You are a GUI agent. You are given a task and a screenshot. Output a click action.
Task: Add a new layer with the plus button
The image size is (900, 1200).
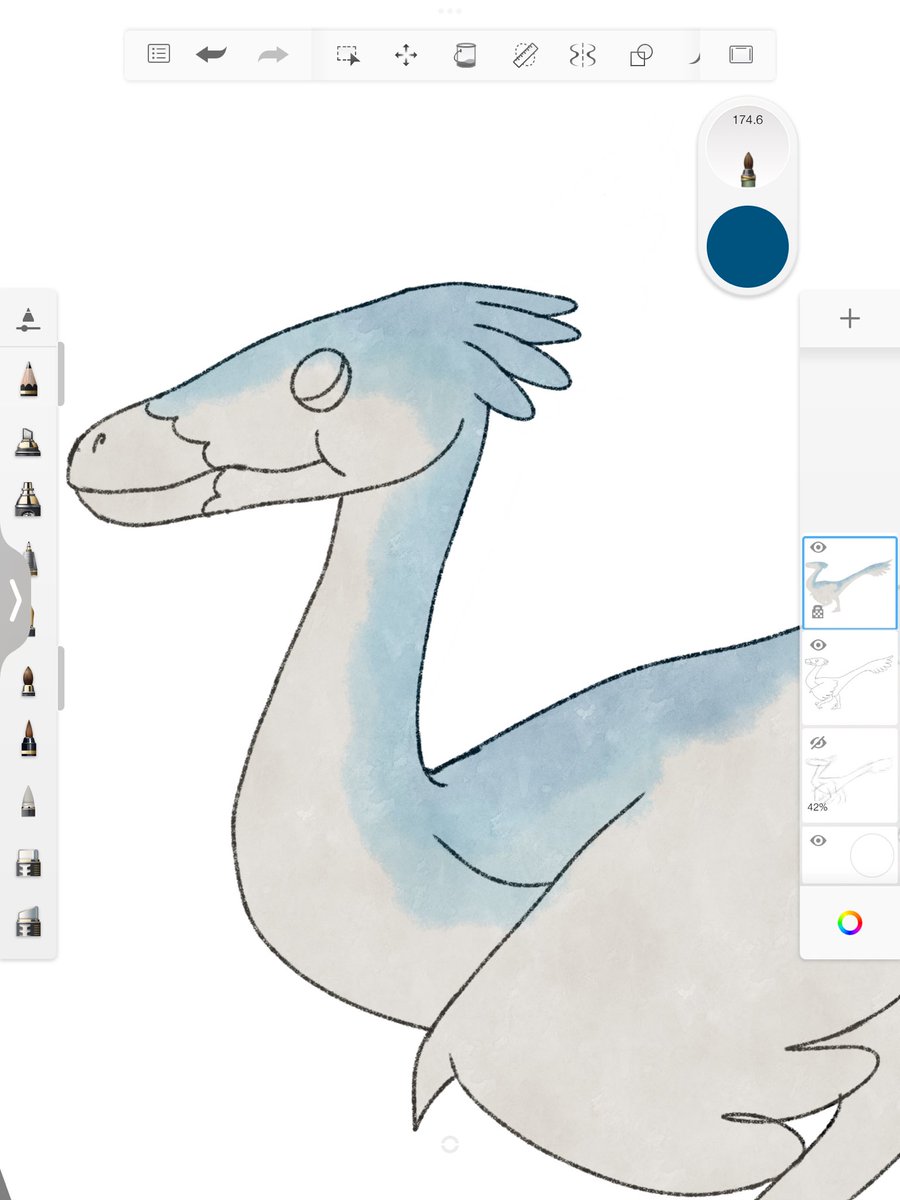(850, 319)
